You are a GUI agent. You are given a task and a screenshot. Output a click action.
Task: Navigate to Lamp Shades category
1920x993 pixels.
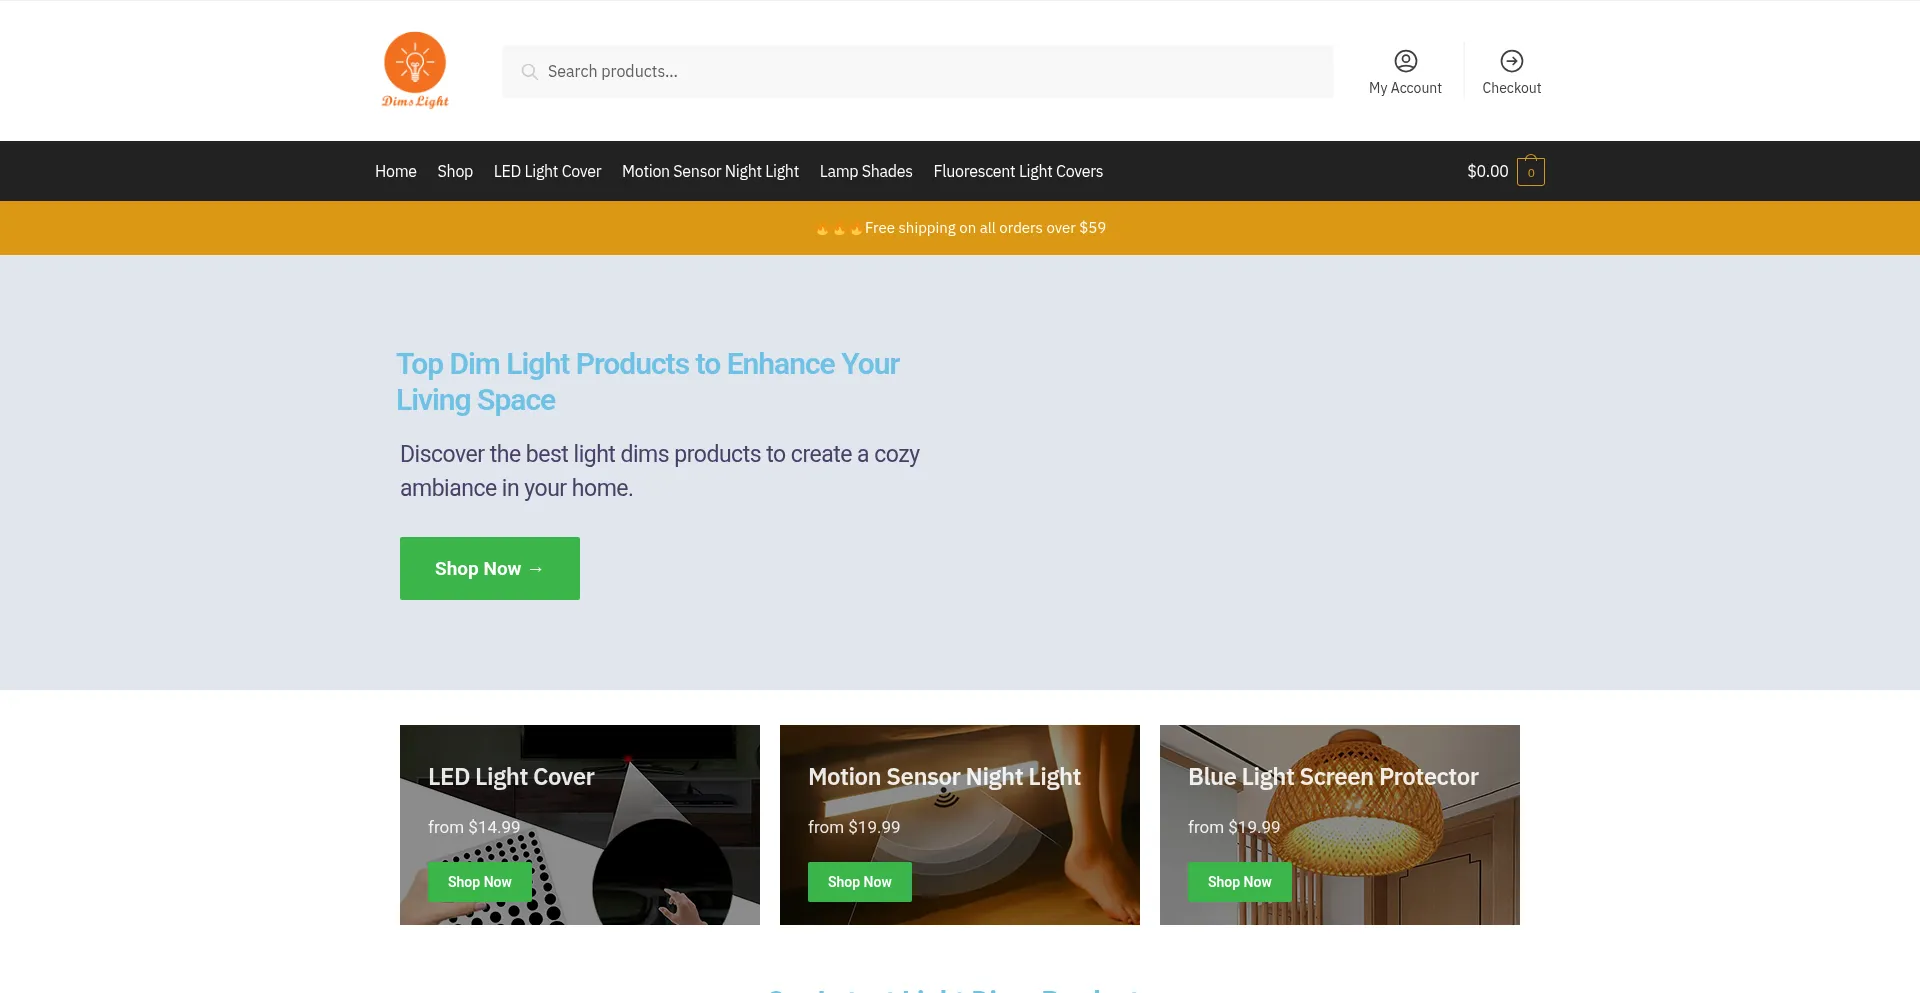(x=865, y=172)
